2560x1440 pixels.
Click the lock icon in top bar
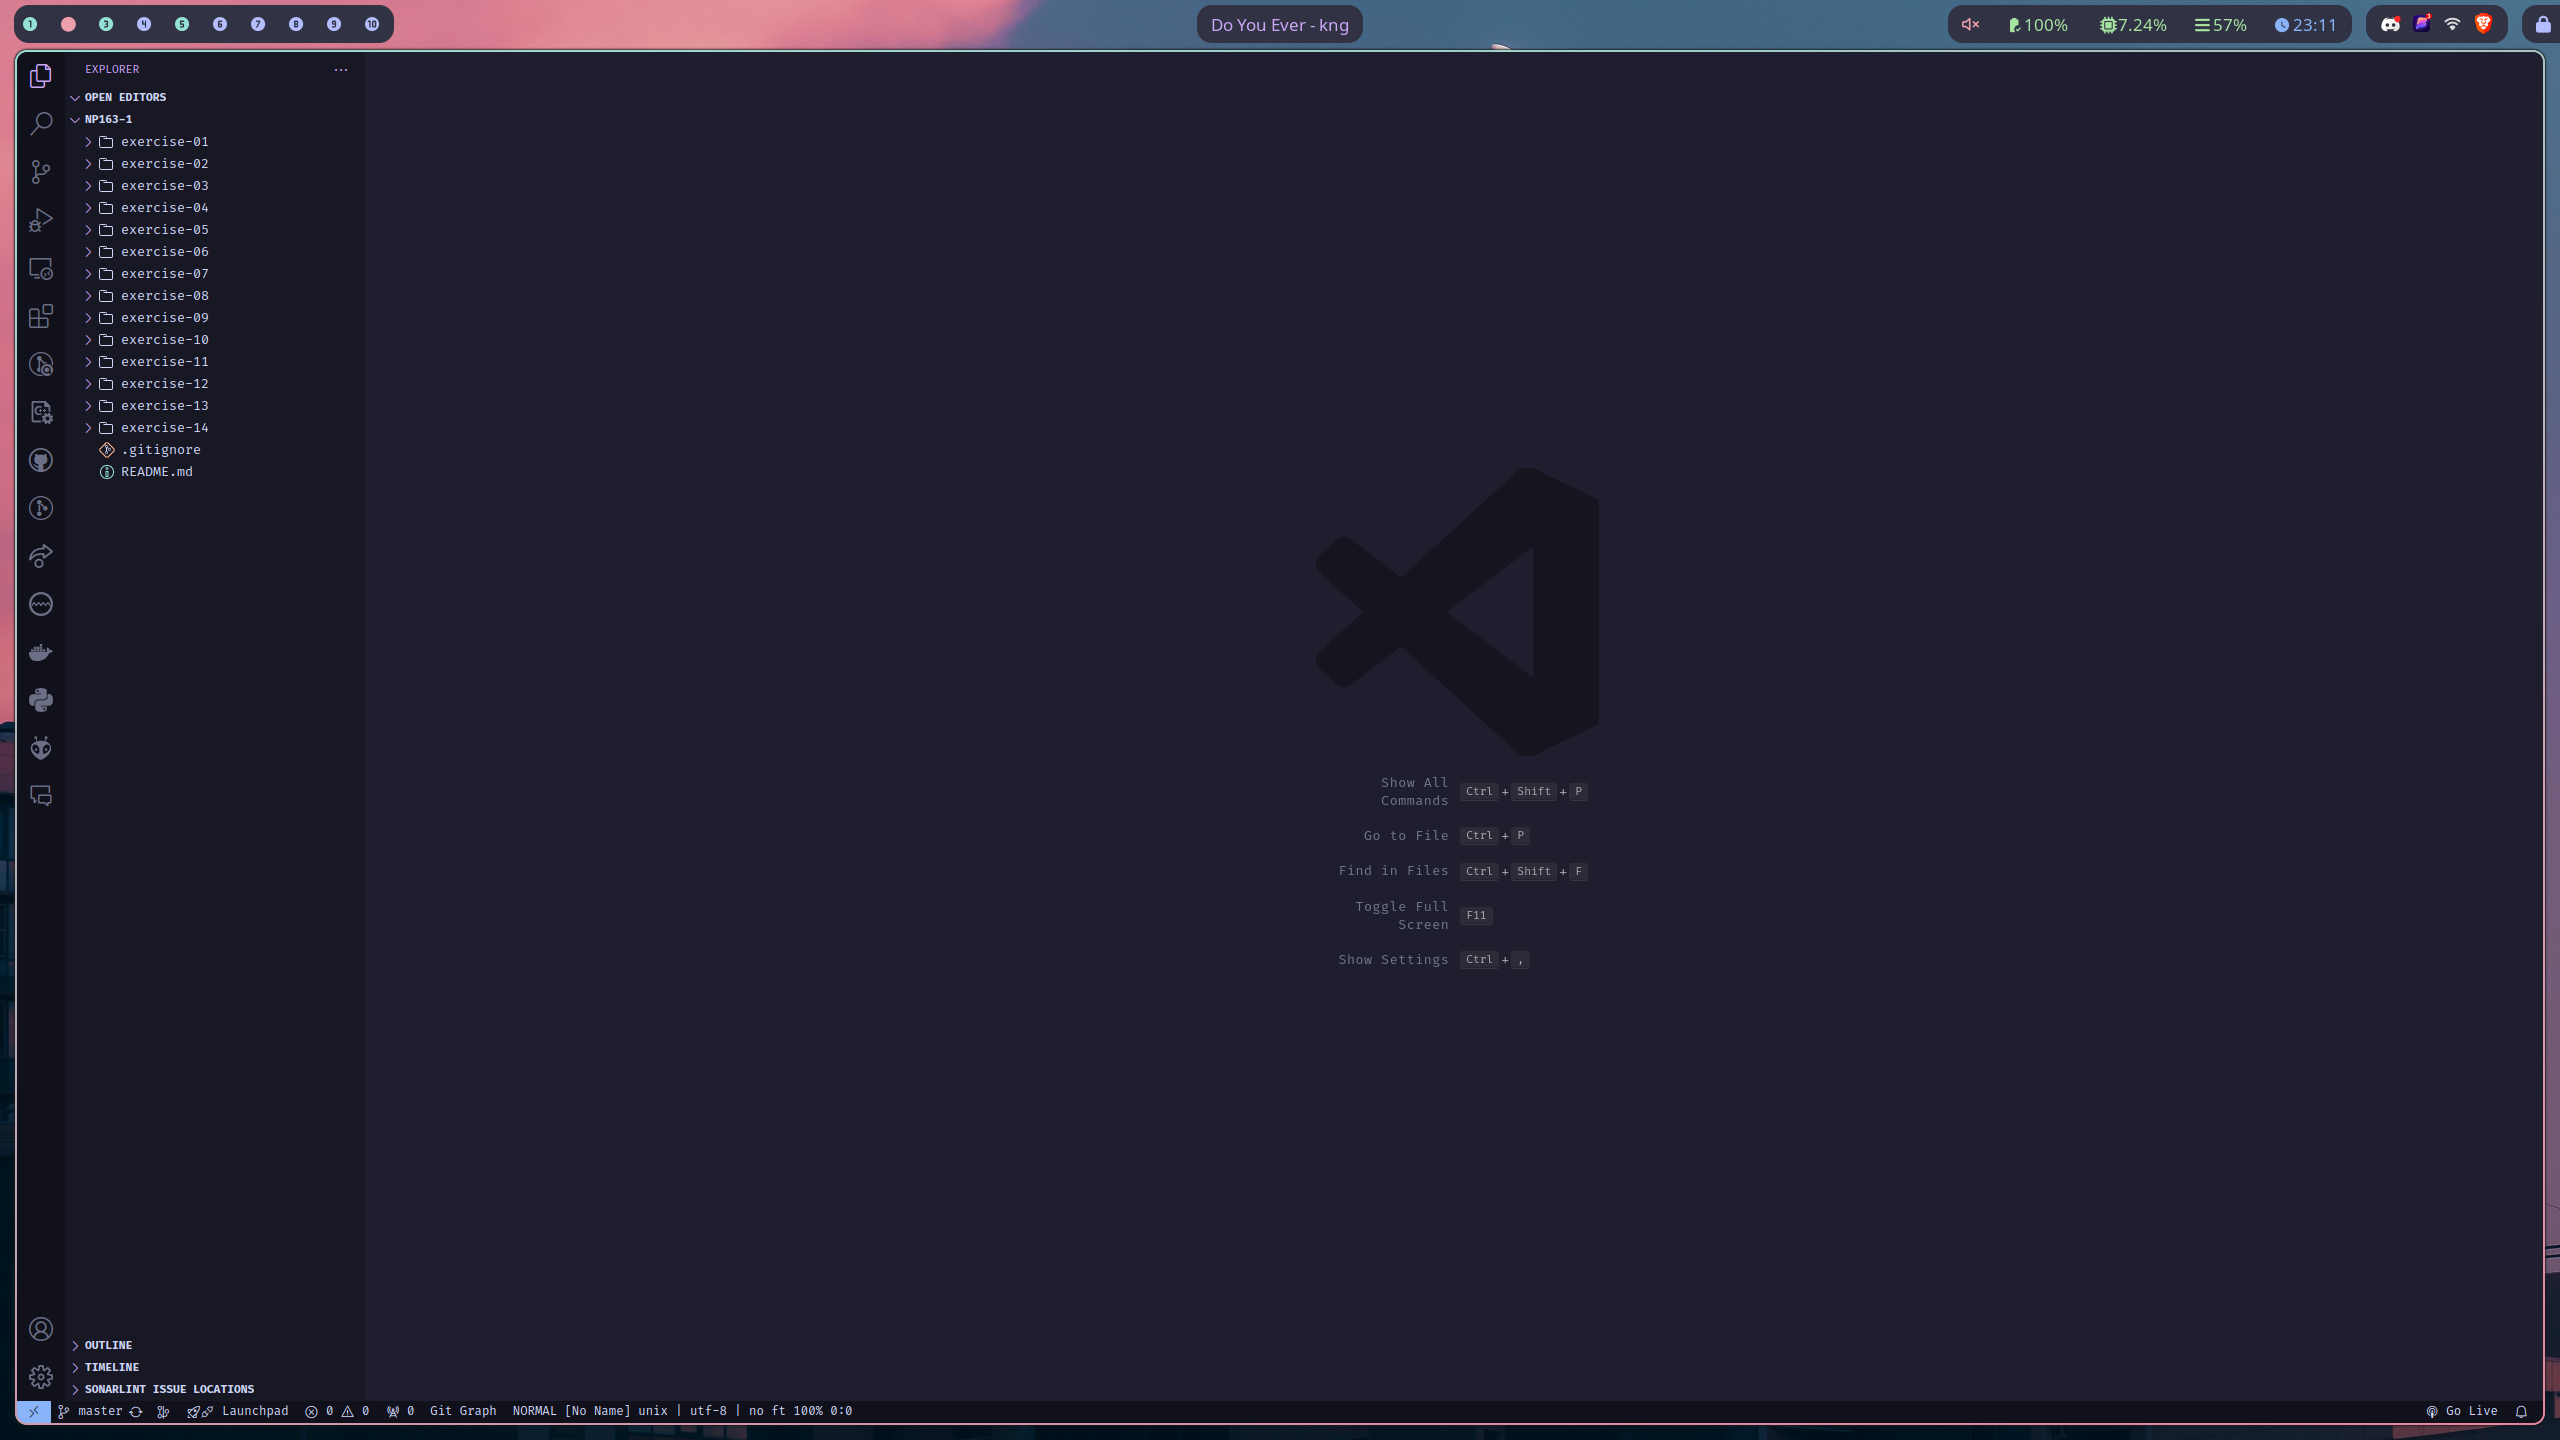pos(2542,24)
